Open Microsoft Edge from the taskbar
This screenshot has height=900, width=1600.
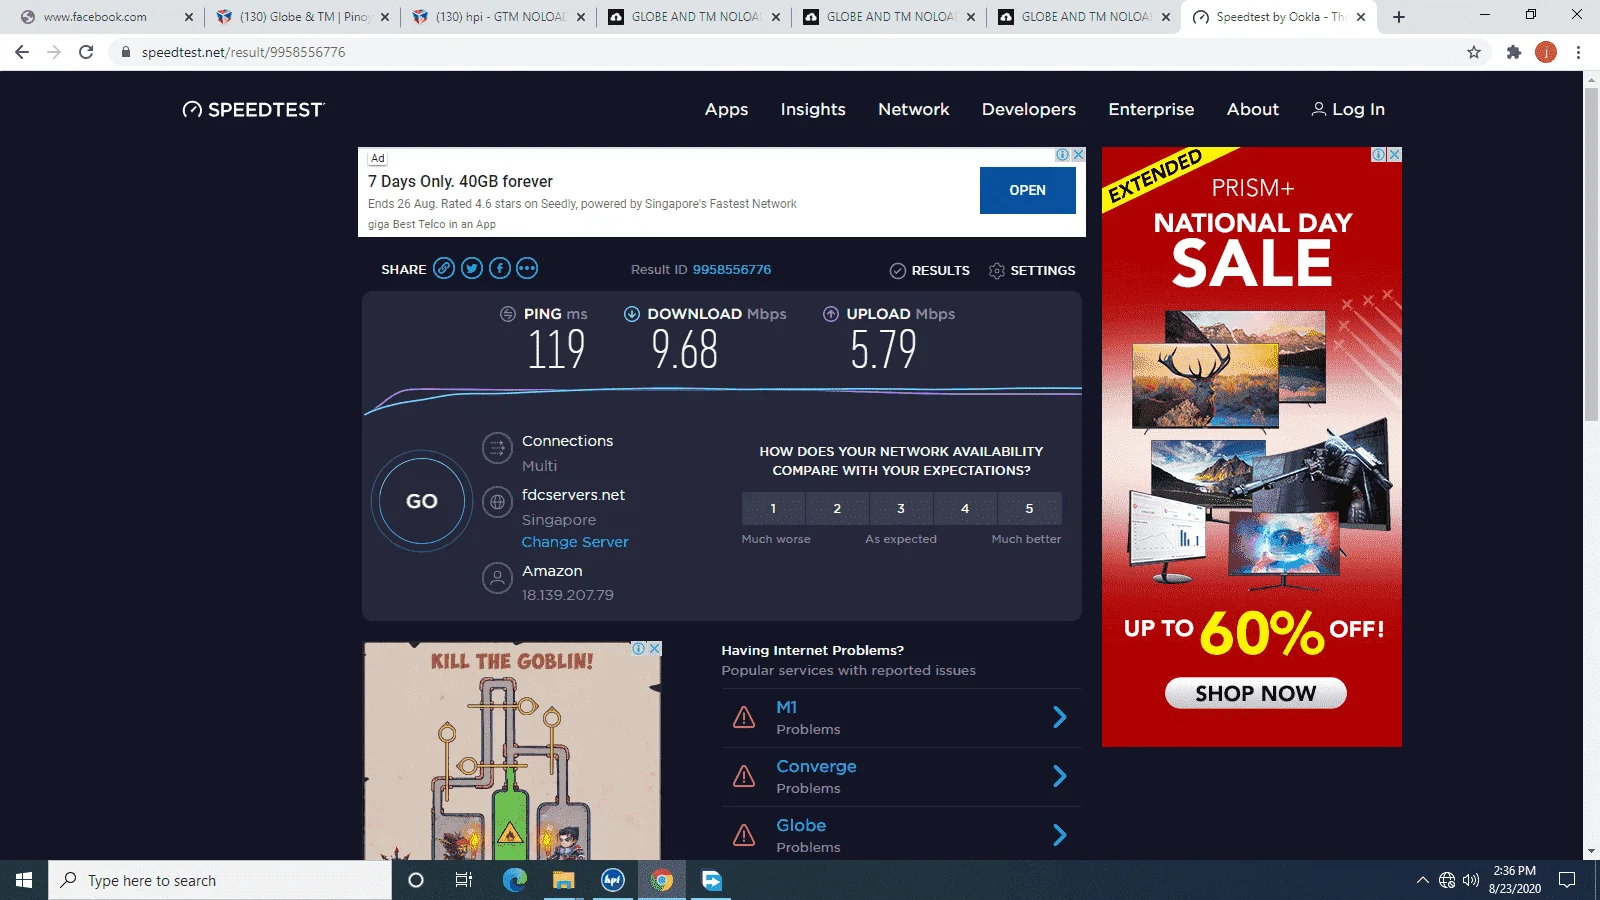tap(514, 880)
